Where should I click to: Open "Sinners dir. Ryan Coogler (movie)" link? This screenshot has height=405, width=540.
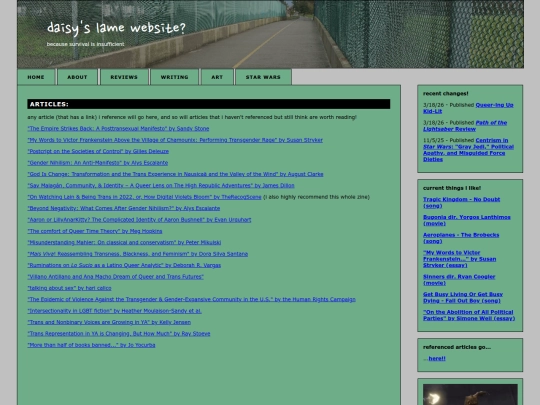coord(459,280)
